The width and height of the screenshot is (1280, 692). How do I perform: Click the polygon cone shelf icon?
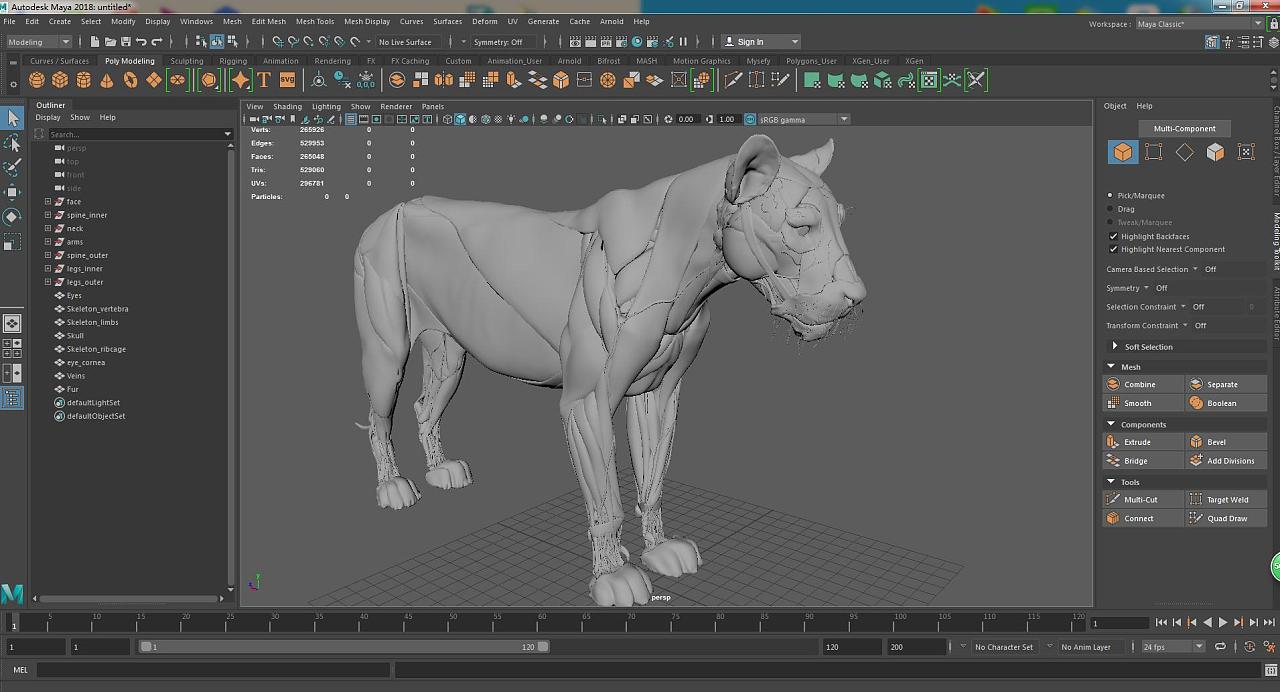107,80
